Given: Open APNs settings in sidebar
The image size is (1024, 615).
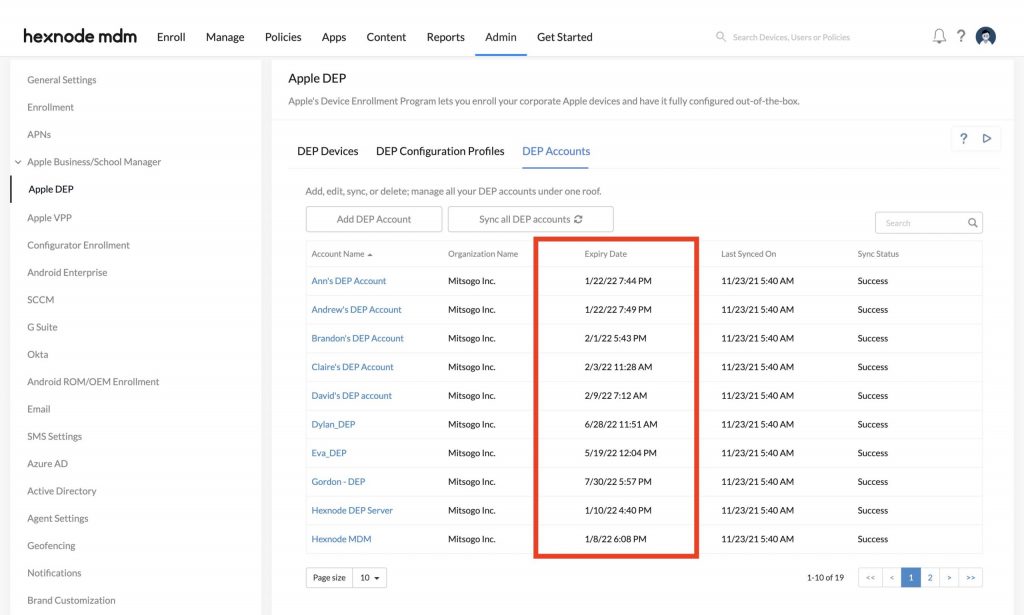Looking at the screenshot, I should pos(39,135).
